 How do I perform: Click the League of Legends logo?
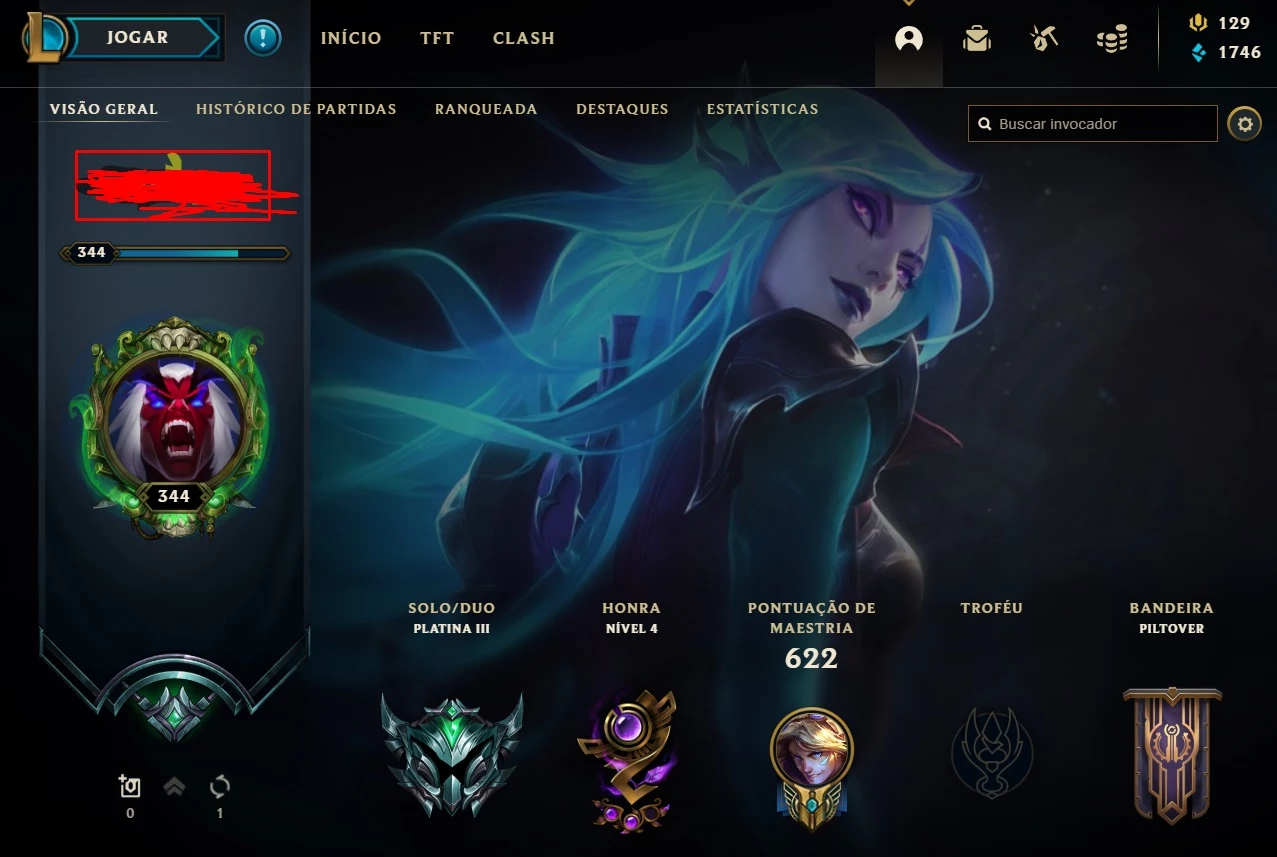(x=45, y=38)
